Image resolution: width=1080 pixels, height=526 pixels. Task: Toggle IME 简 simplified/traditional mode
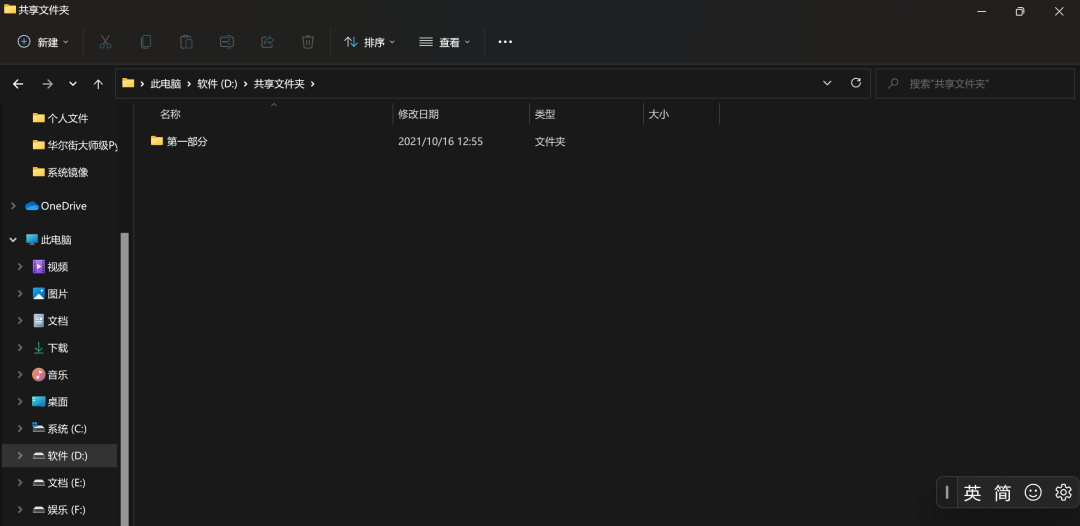point(1003,493)
